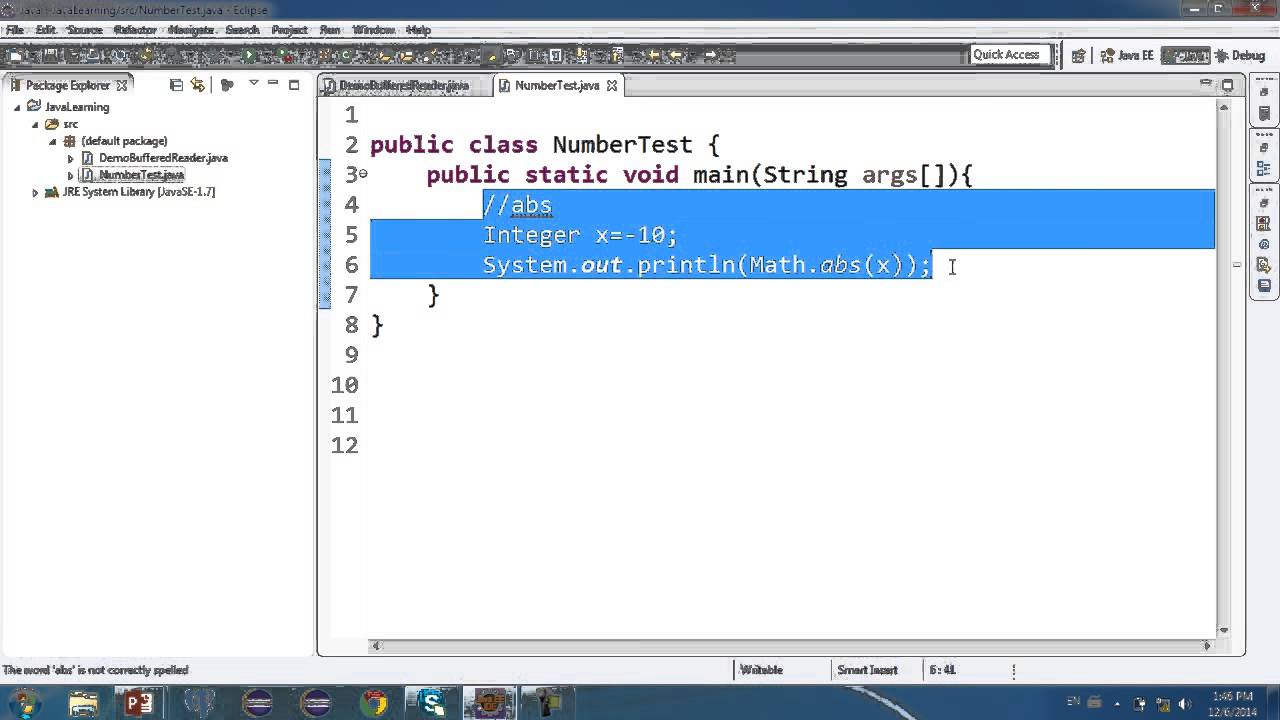Image resolution: width=1280 pixels, height=720 pixels.
Task: Maximize the Package Explorer panel
Action: pos(294,85)
